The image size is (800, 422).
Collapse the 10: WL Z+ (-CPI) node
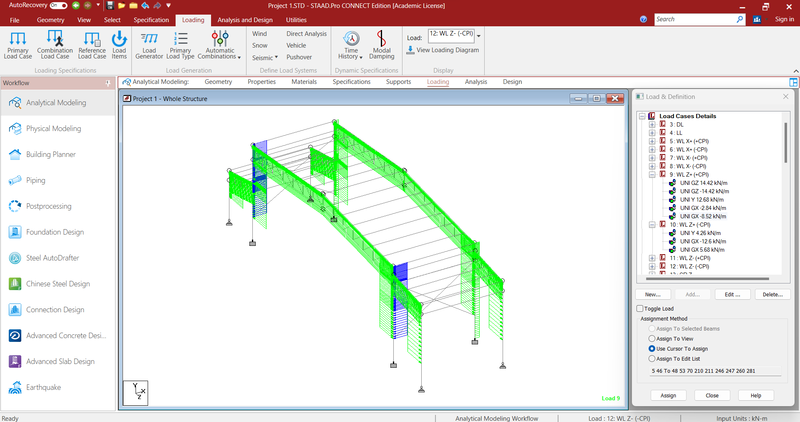click(652, 225)
